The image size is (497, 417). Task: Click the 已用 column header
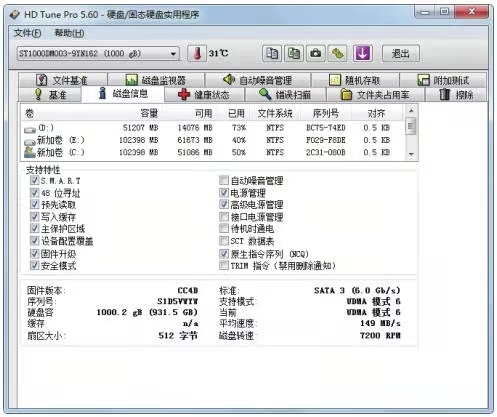coord(236,113)
